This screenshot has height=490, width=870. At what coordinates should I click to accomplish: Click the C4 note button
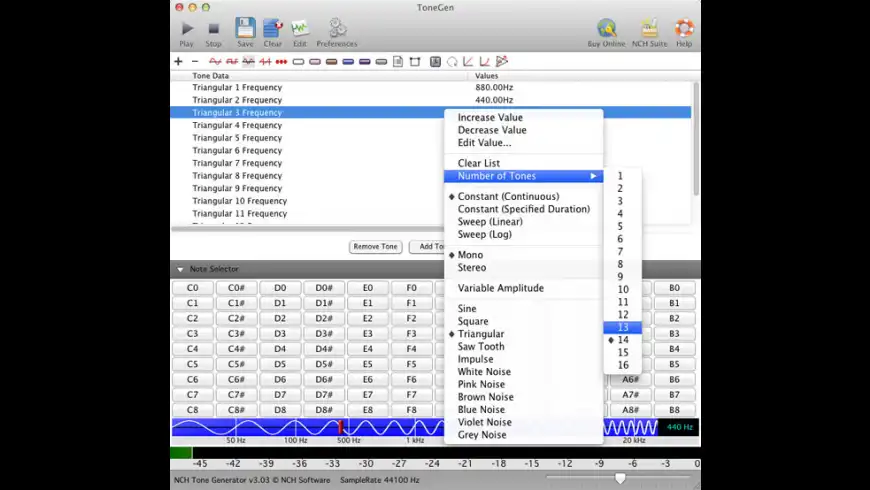(x=192, y=349)
